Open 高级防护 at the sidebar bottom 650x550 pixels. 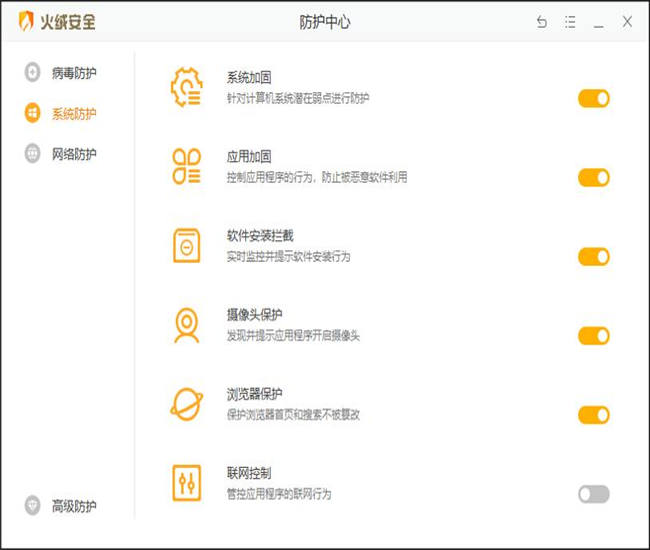point(73,506)
